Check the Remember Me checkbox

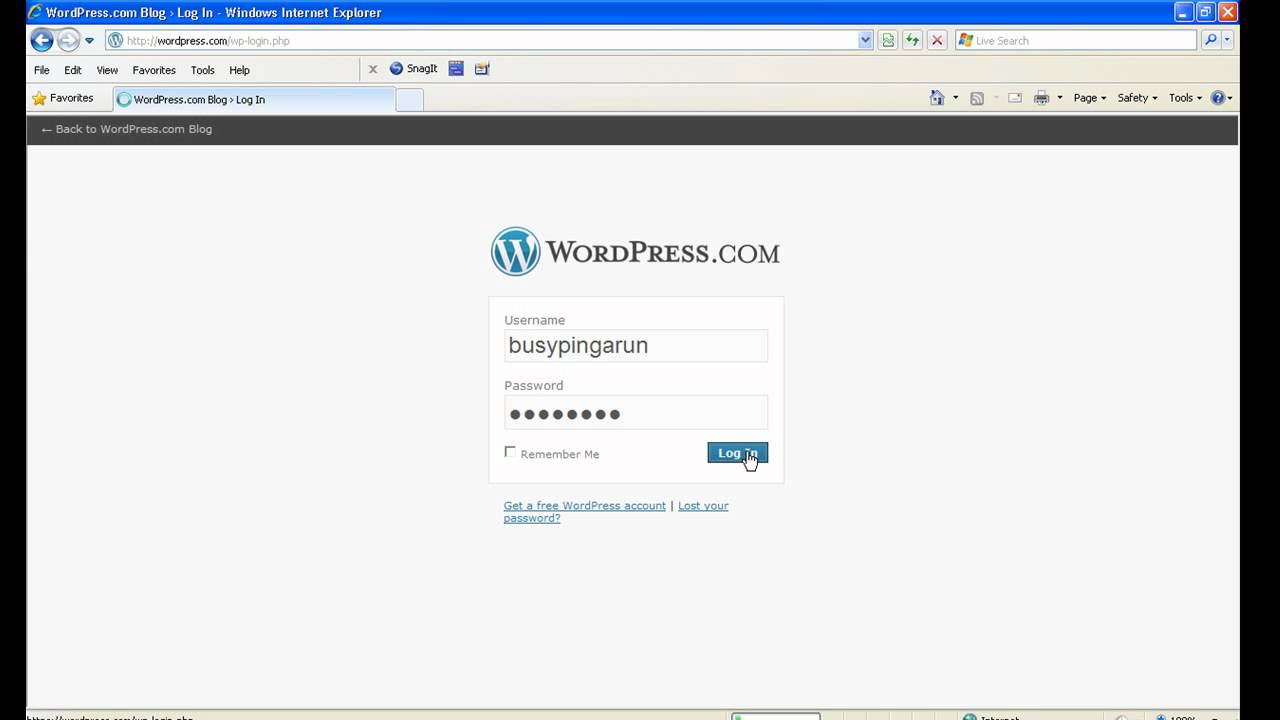(510, 452)
